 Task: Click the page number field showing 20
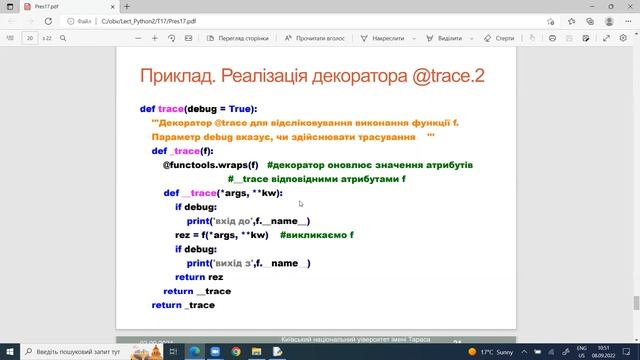(30, 38)
